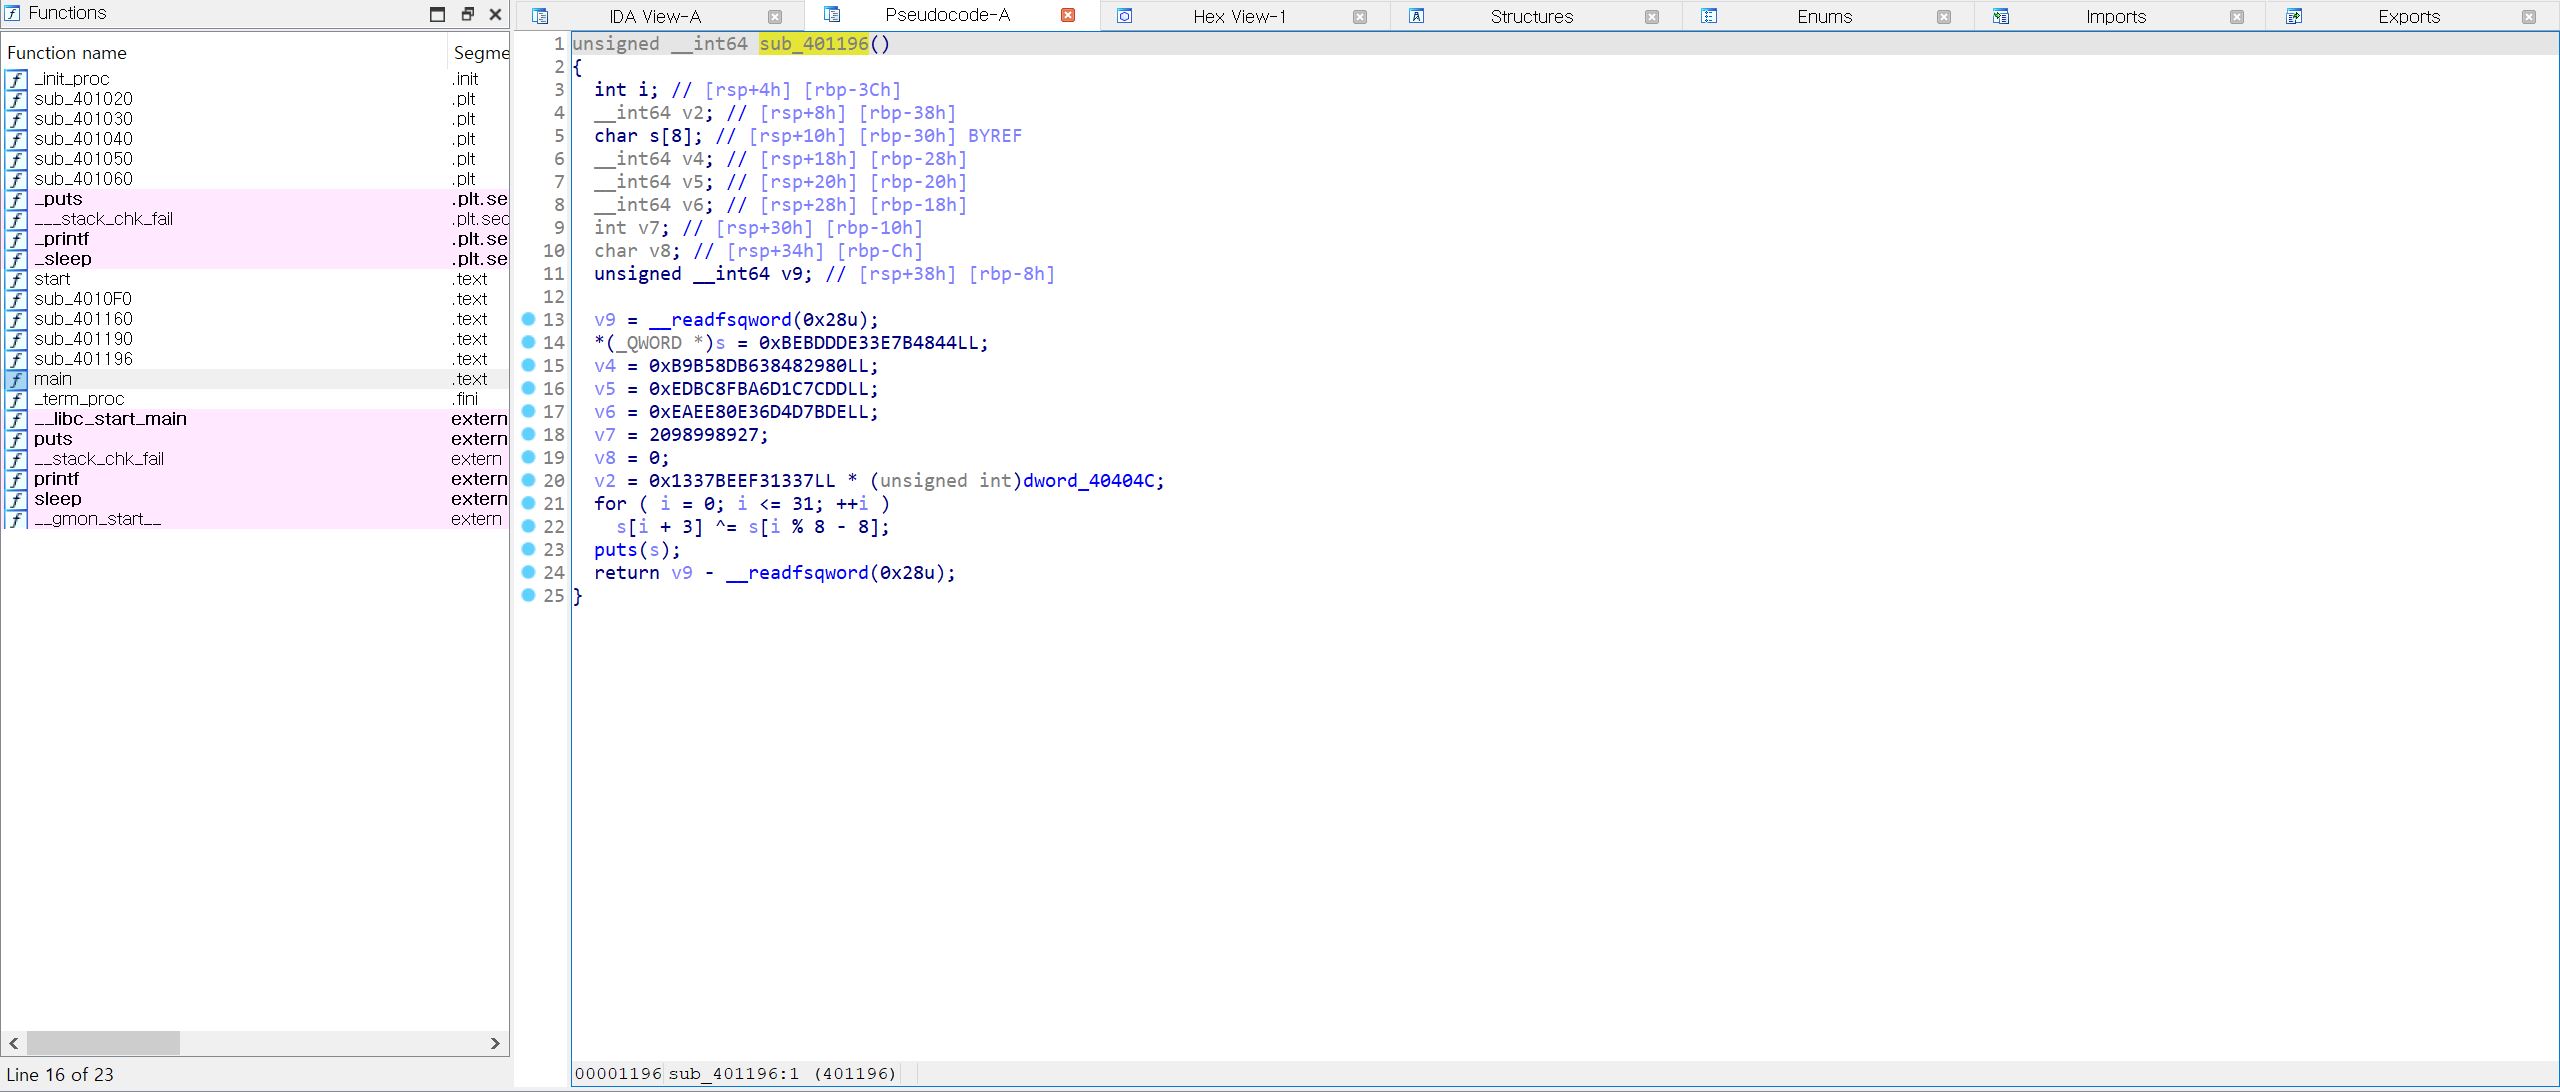
Task: Toggle breakpoint dot at puts(s) line 23
Action: [528, 549]
